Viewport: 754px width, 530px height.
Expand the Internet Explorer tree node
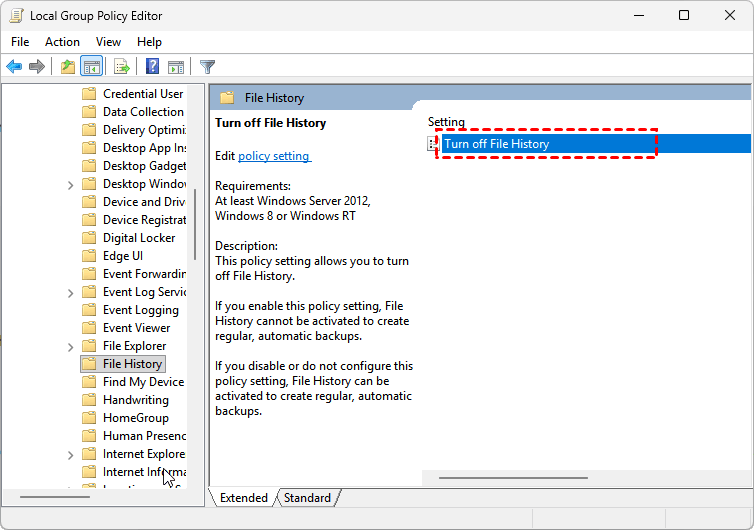70,454
